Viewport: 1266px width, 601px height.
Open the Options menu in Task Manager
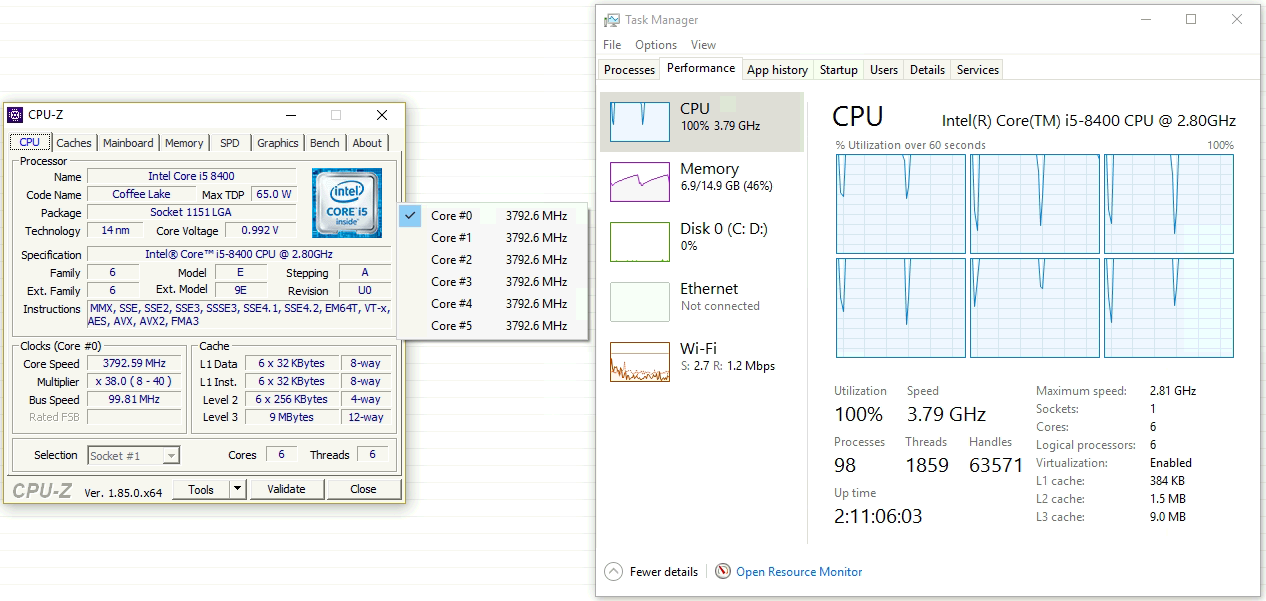tap(656, 45)
